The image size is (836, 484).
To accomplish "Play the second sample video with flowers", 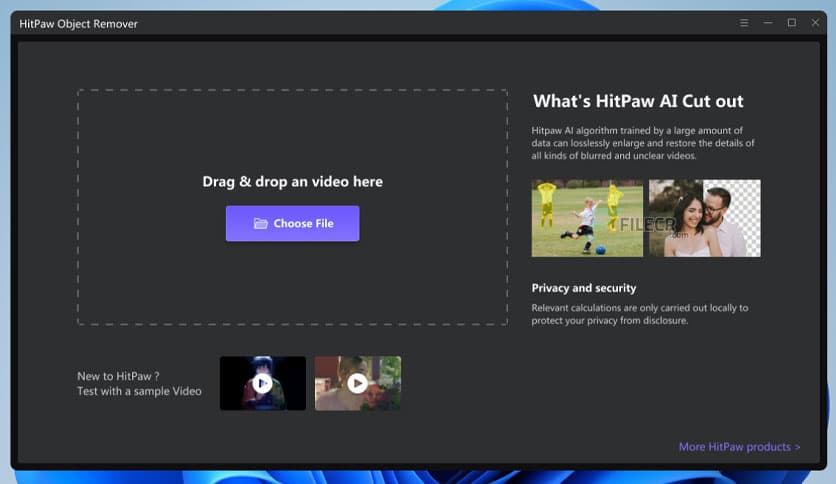I will tap(358, 383).
